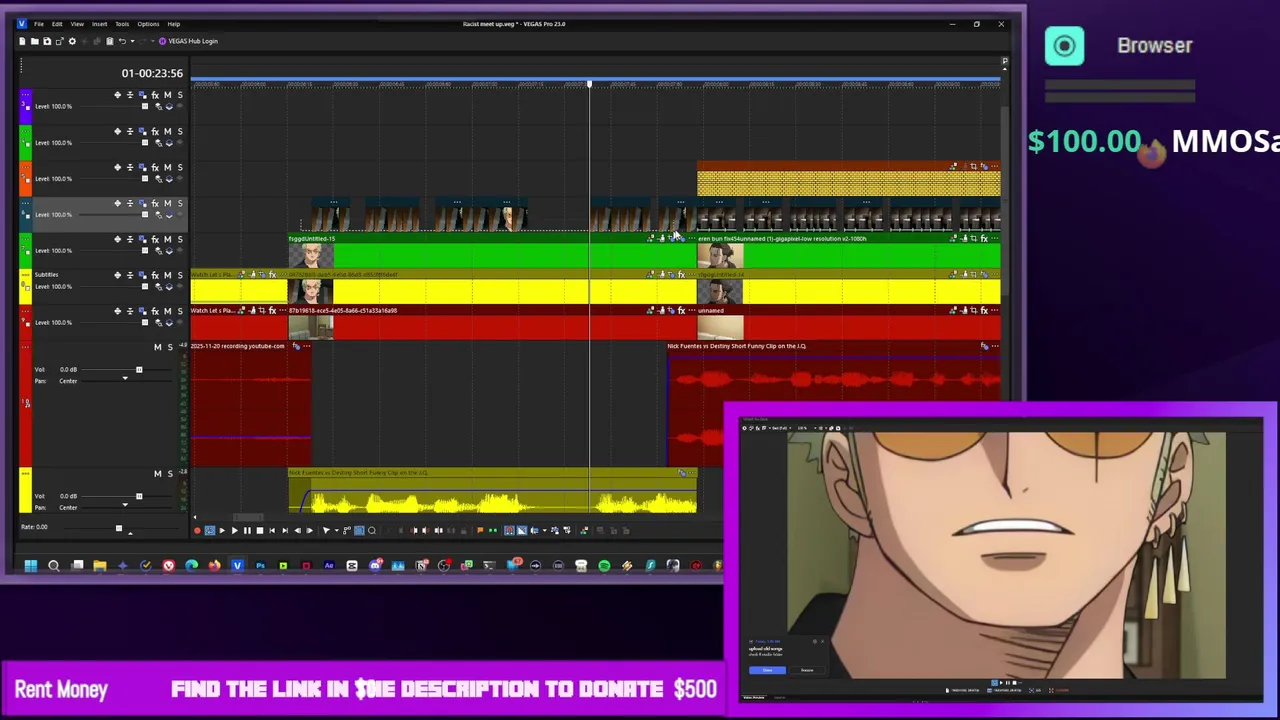
Task: Create a new project from the toolbar
Action: (x=22, y=41)
